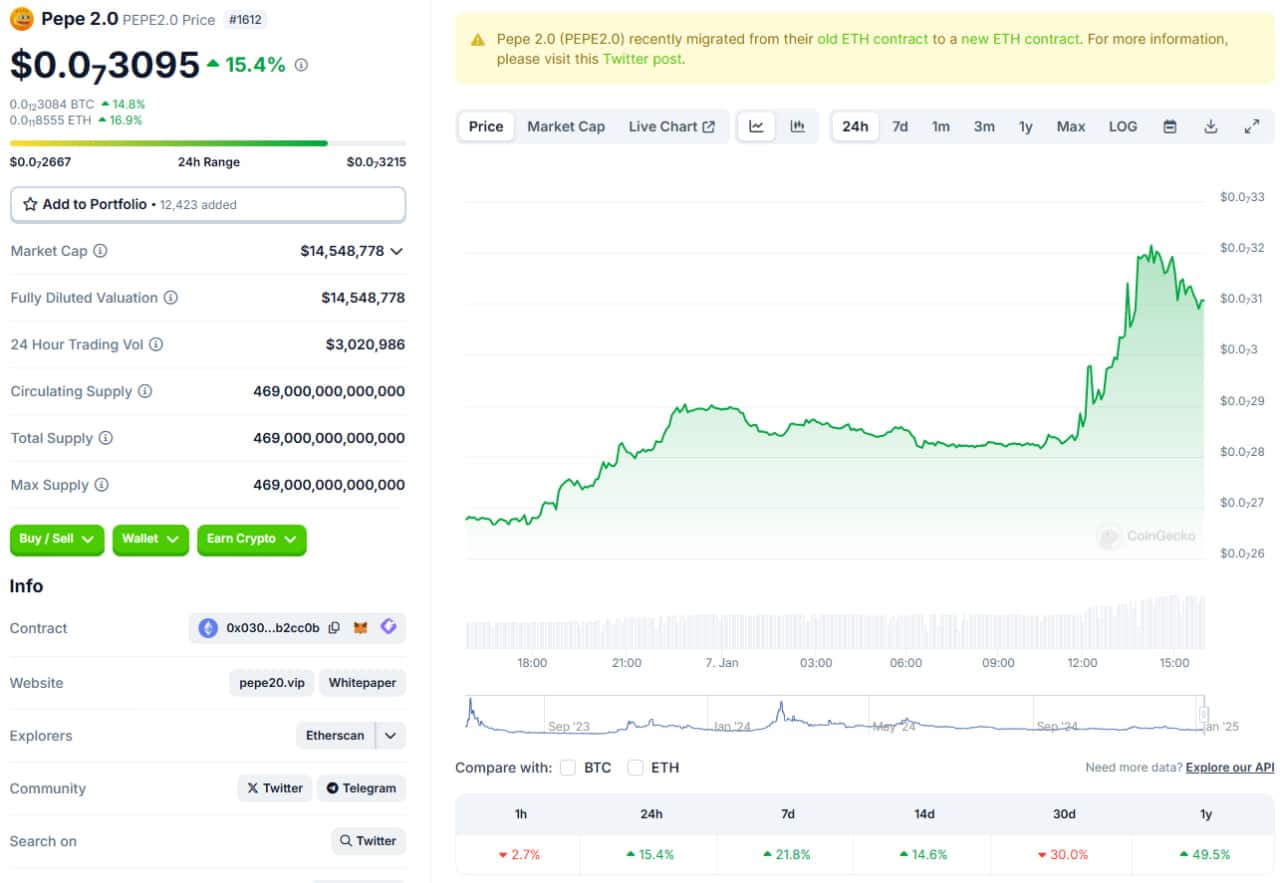Switch to the Market Cap chart tab
Screen dimensions: 1280x883
click(566, 126)
